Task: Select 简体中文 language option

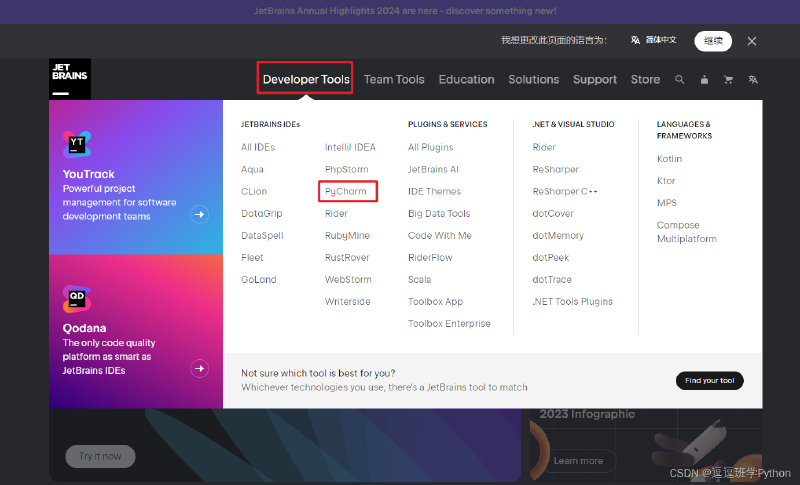Action: (x=654, y=40)
